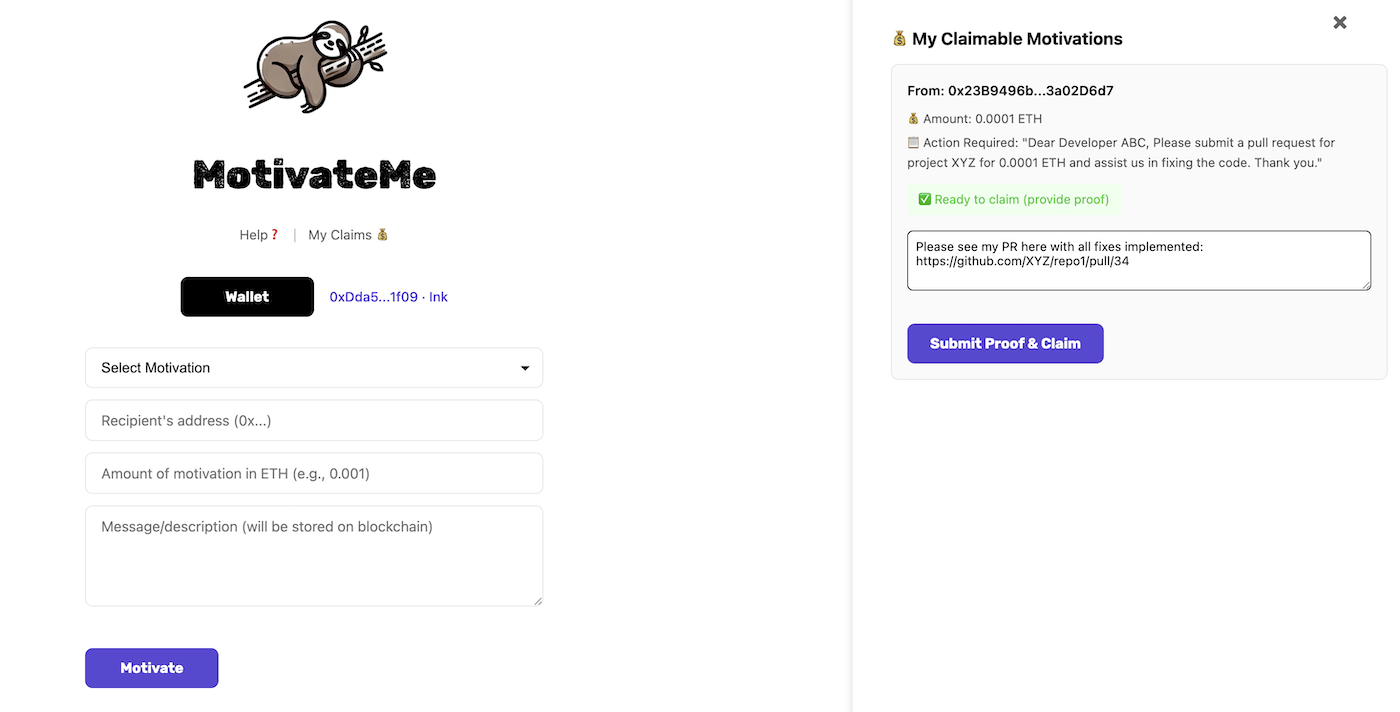Screen dimensions: 1400x712
Task: Focus the Recipient's address field
Action: [314, 421]
